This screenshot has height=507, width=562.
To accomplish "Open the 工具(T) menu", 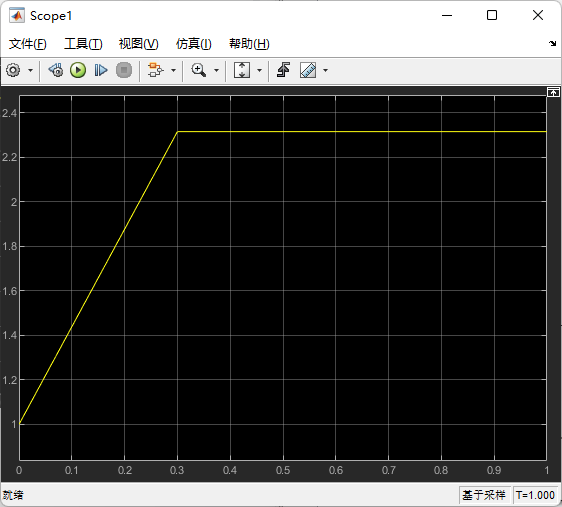I will [83, 44].
